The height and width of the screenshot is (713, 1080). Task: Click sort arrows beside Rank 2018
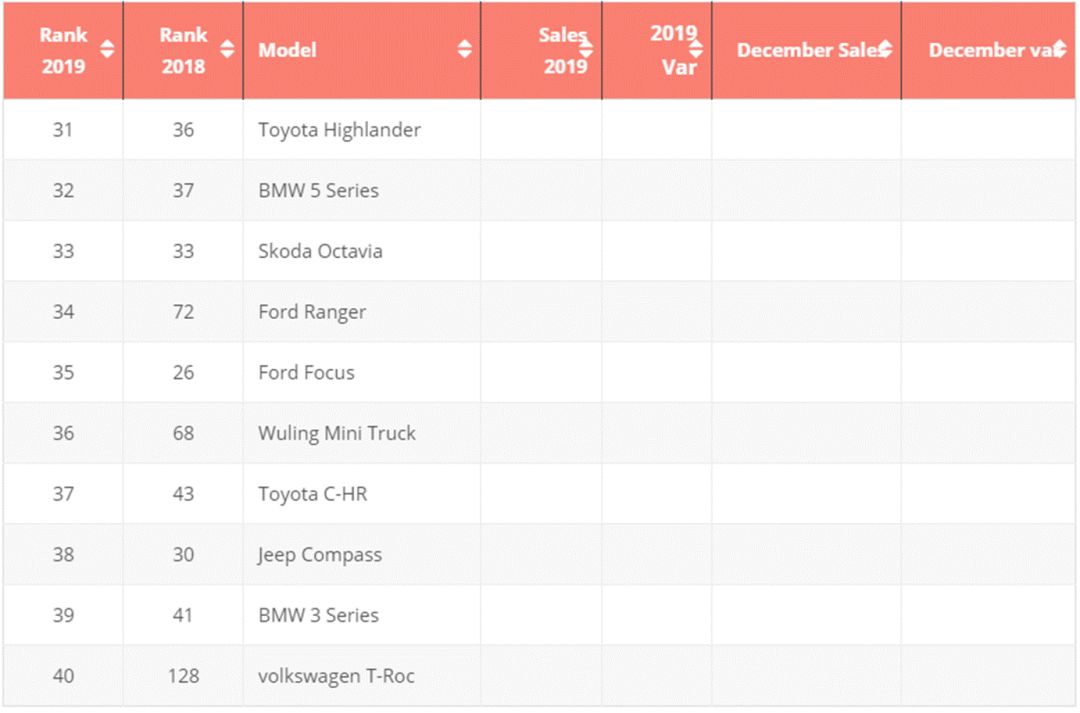pyautogui.click(x=227, y=49)
